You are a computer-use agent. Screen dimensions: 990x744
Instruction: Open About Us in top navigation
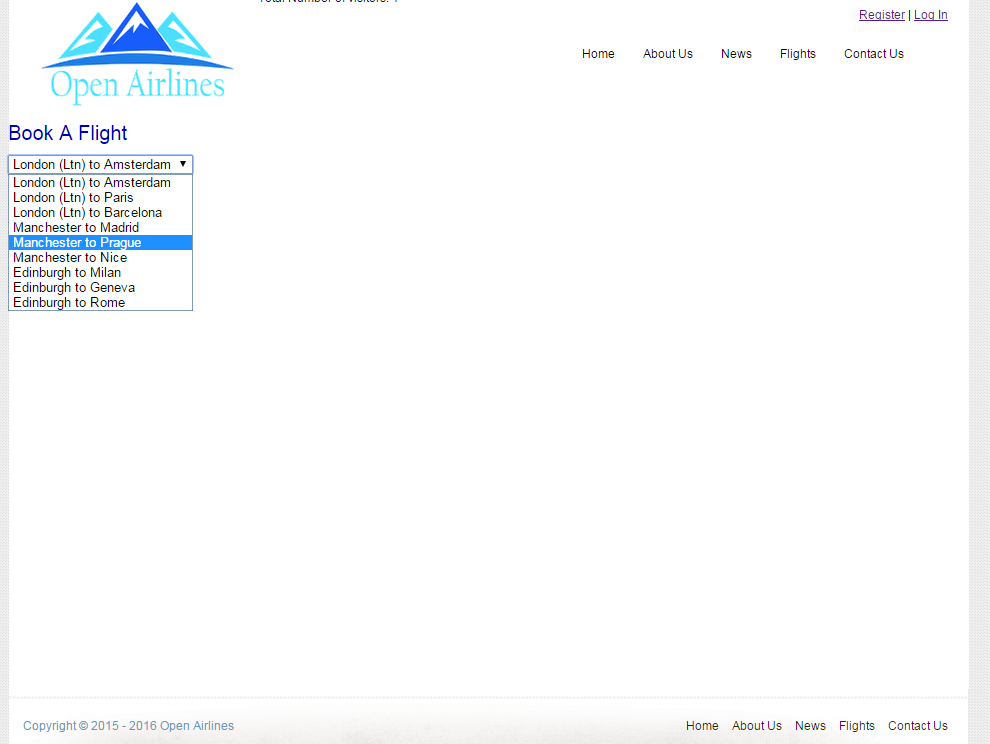coord(667,54)
